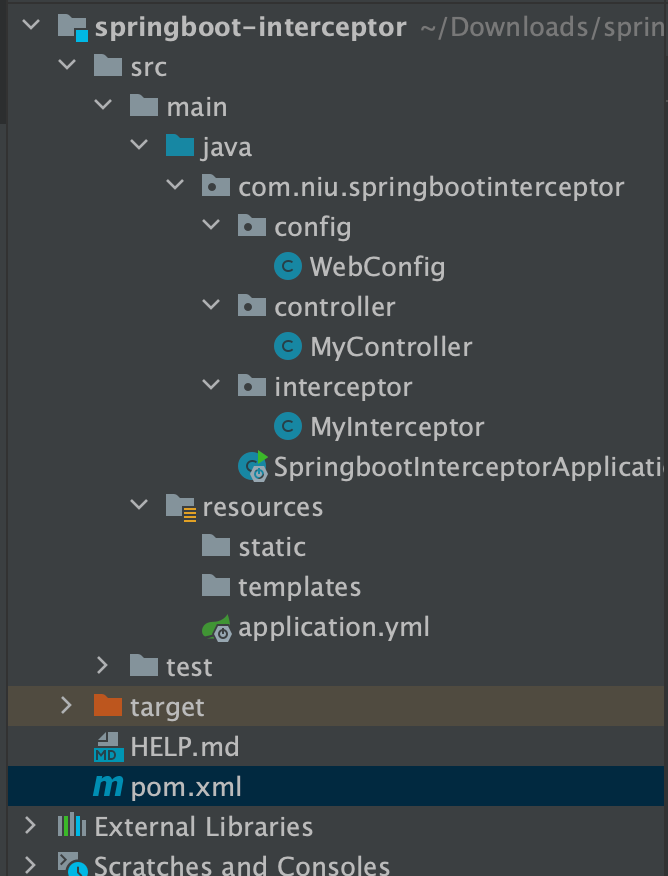Select the java source folder
This screenshot has width=668, height=876.
(226, 147)
